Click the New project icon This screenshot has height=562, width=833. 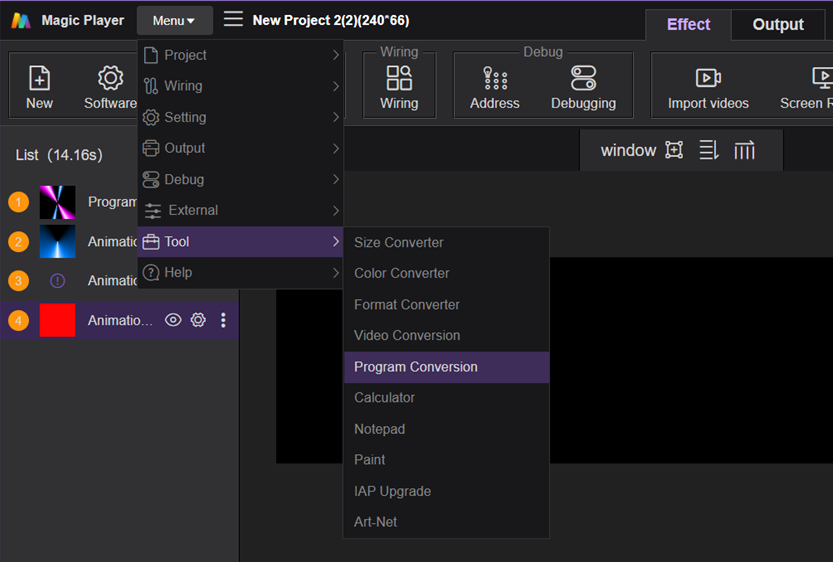coord(39,79)
